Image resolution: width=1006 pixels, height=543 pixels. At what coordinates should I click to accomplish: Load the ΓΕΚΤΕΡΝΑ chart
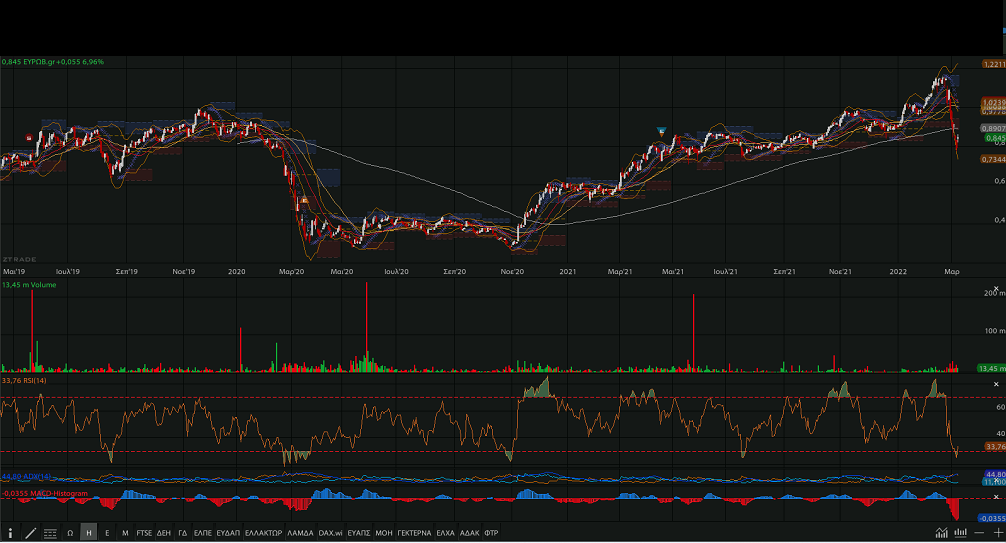click(413, 533)
